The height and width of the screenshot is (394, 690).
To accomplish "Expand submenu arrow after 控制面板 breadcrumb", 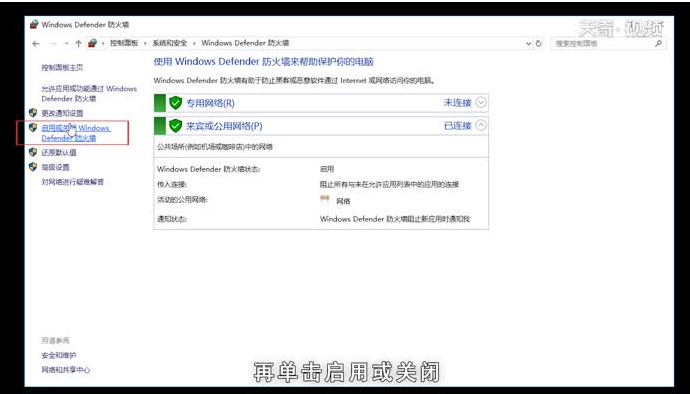I will click(146, 43).
